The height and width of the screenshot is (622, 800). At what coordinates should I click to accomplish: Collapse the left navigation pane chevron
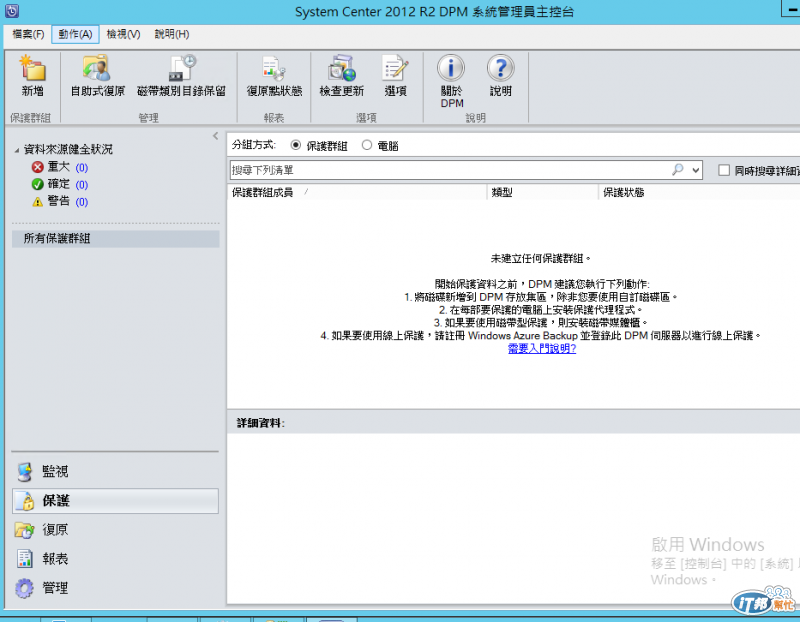215,136
